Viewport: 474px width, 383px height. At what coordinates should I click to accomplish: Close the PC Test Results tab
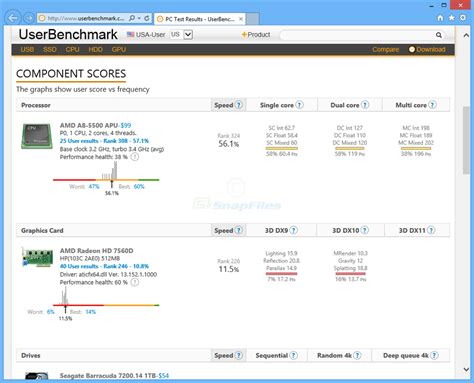click(x=241, y=19)
